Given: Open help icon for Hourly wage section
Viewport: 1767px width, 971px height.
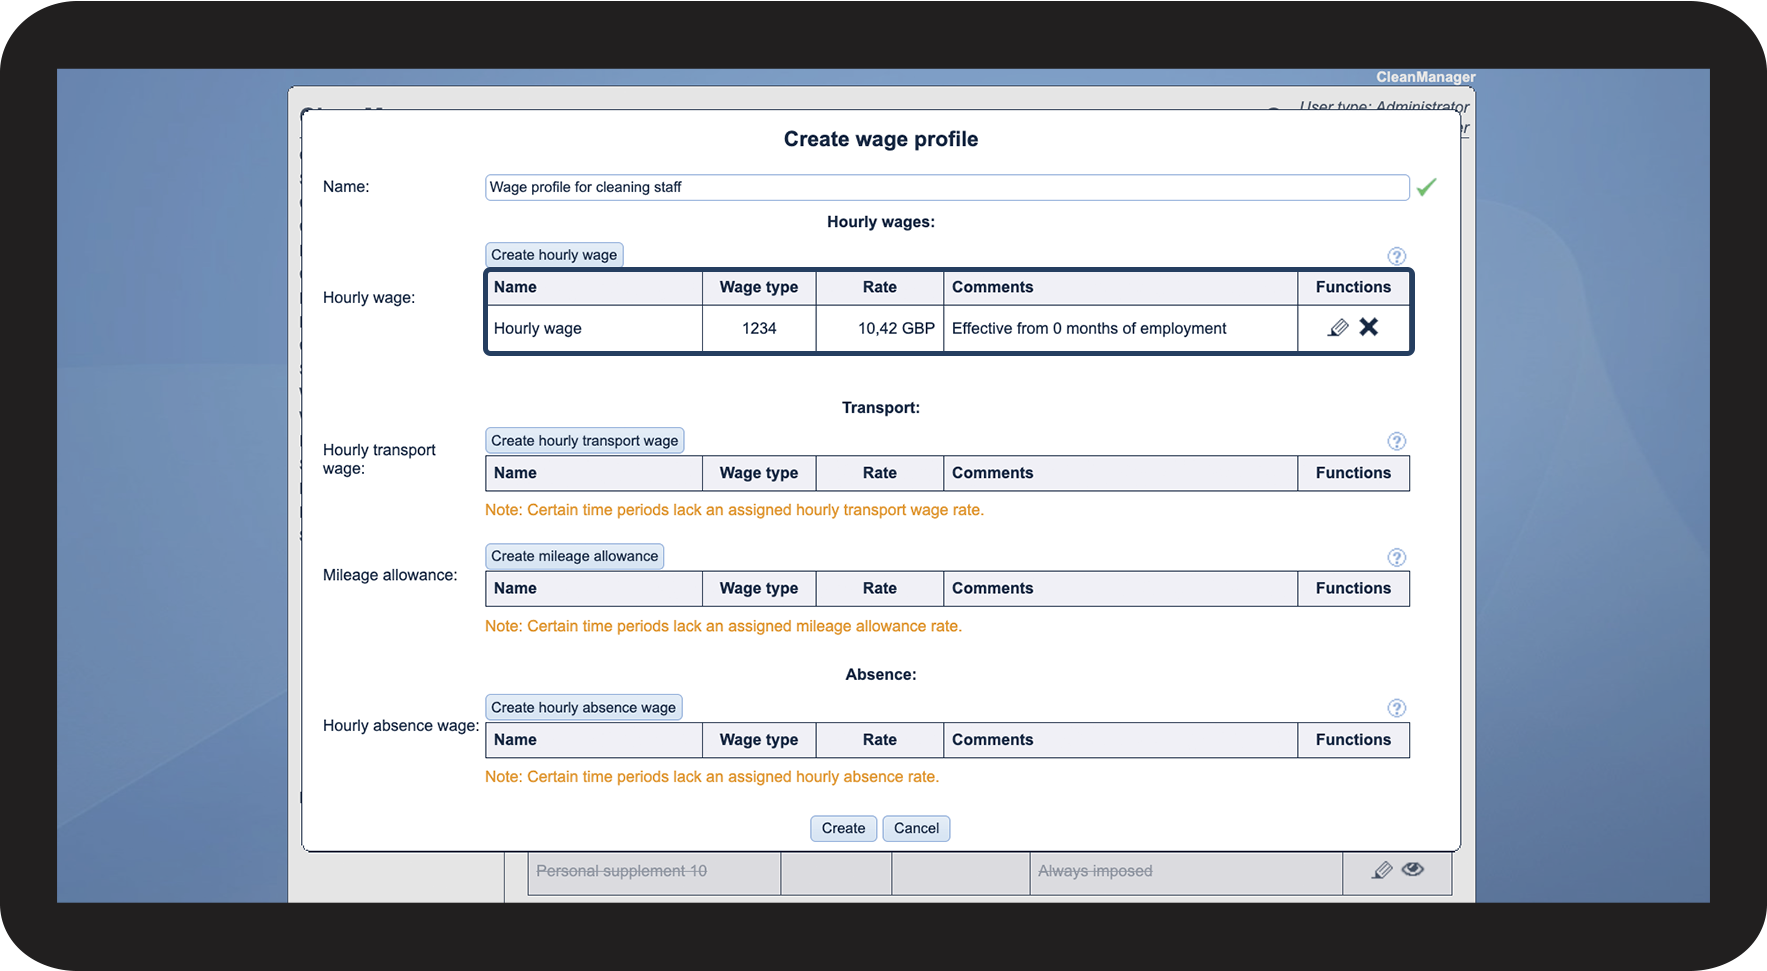Looking at the screenshot, I should pos(1397,256).
